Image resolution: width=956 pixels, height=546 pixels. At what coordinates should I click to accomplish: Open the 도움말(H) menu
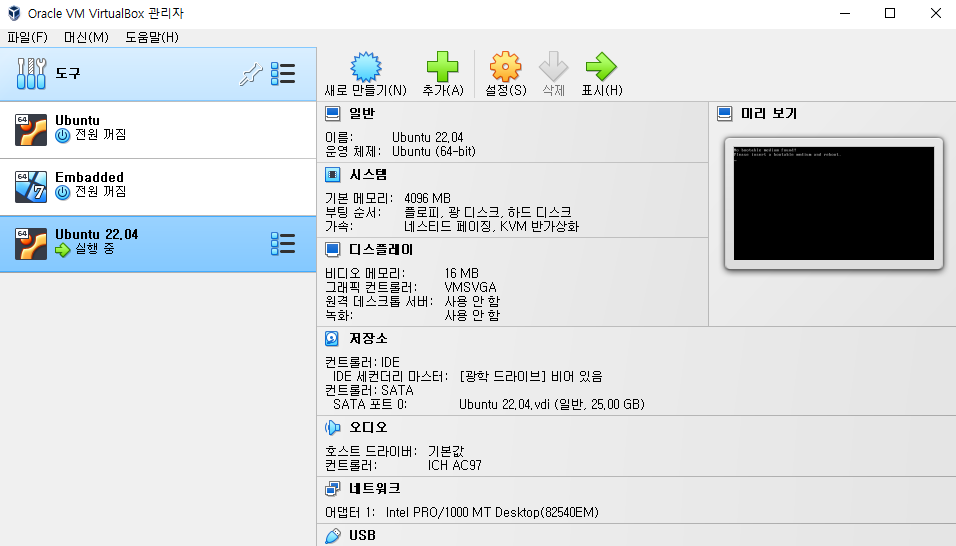click(x=152, y=37)
